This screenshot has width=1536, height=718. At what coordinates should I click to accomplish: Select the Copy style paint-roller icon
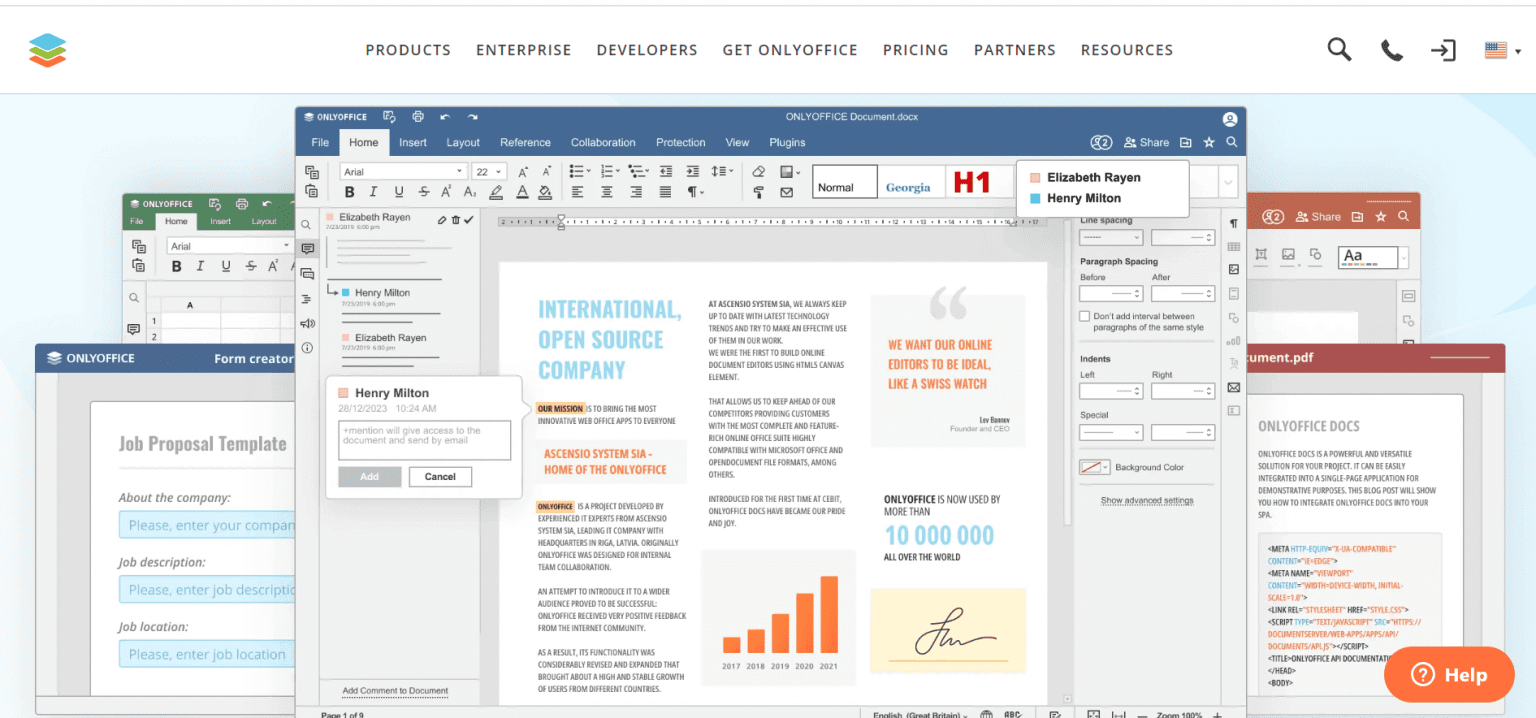click(759, 192)
